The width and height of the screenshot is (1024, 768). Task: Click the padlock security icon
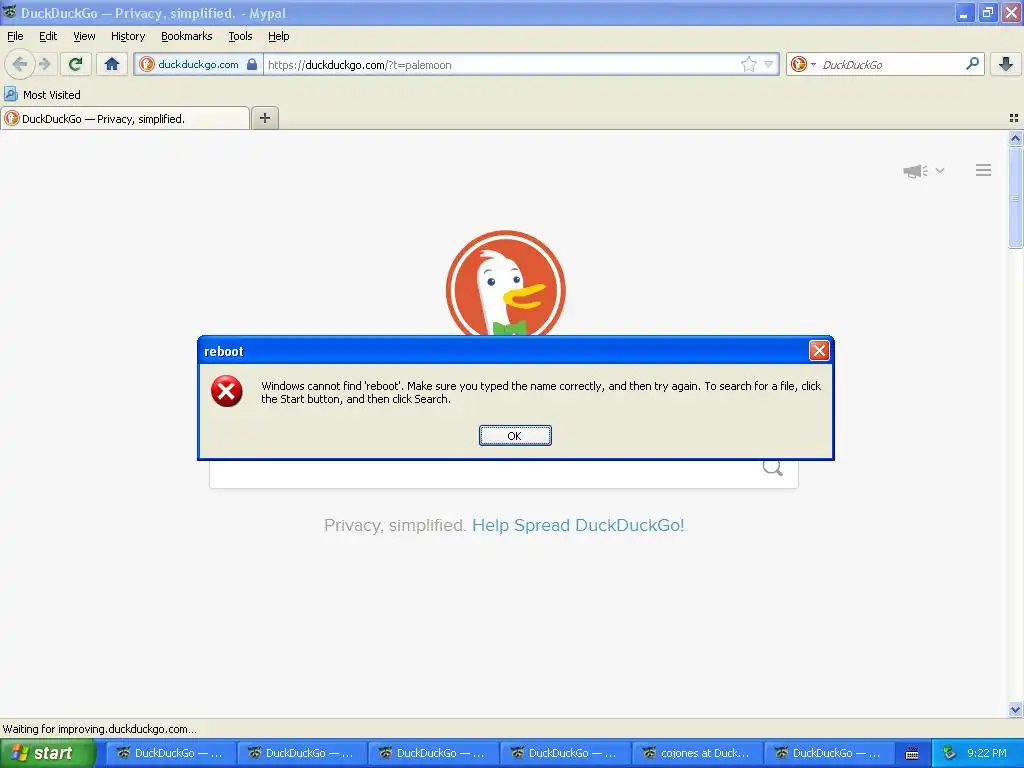click(252, 64)
